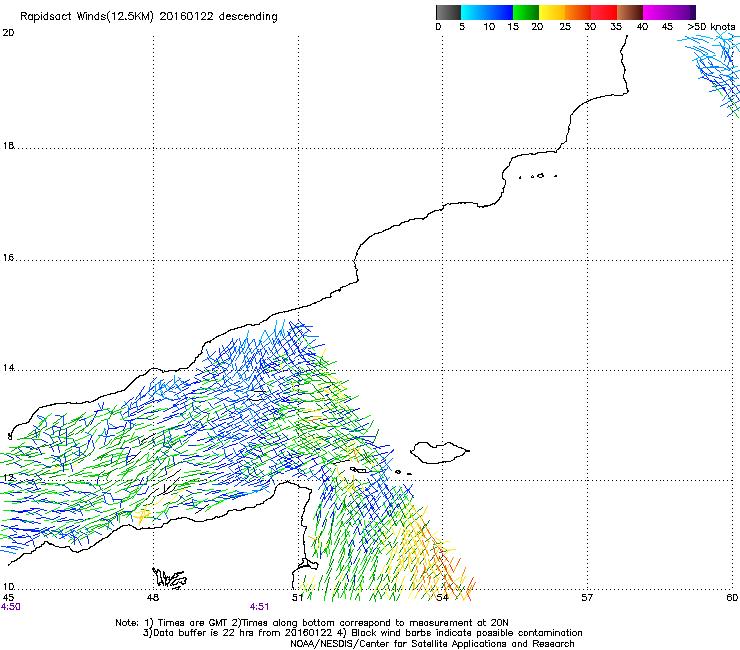The height and width of the screenshot is (650, 740).
Task: Click the legend tick label 10
Action: coord(489,27)
